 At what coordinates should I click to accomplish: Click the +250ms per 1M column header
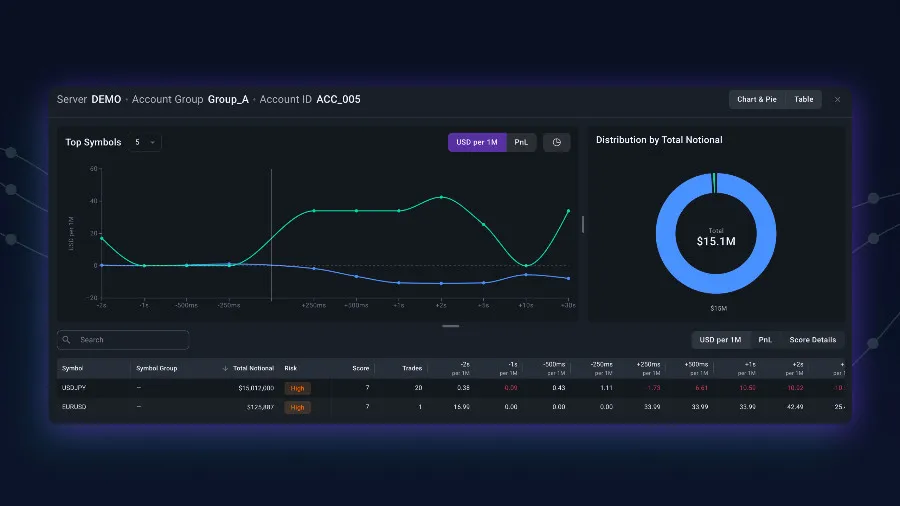(x=649, y=368)
